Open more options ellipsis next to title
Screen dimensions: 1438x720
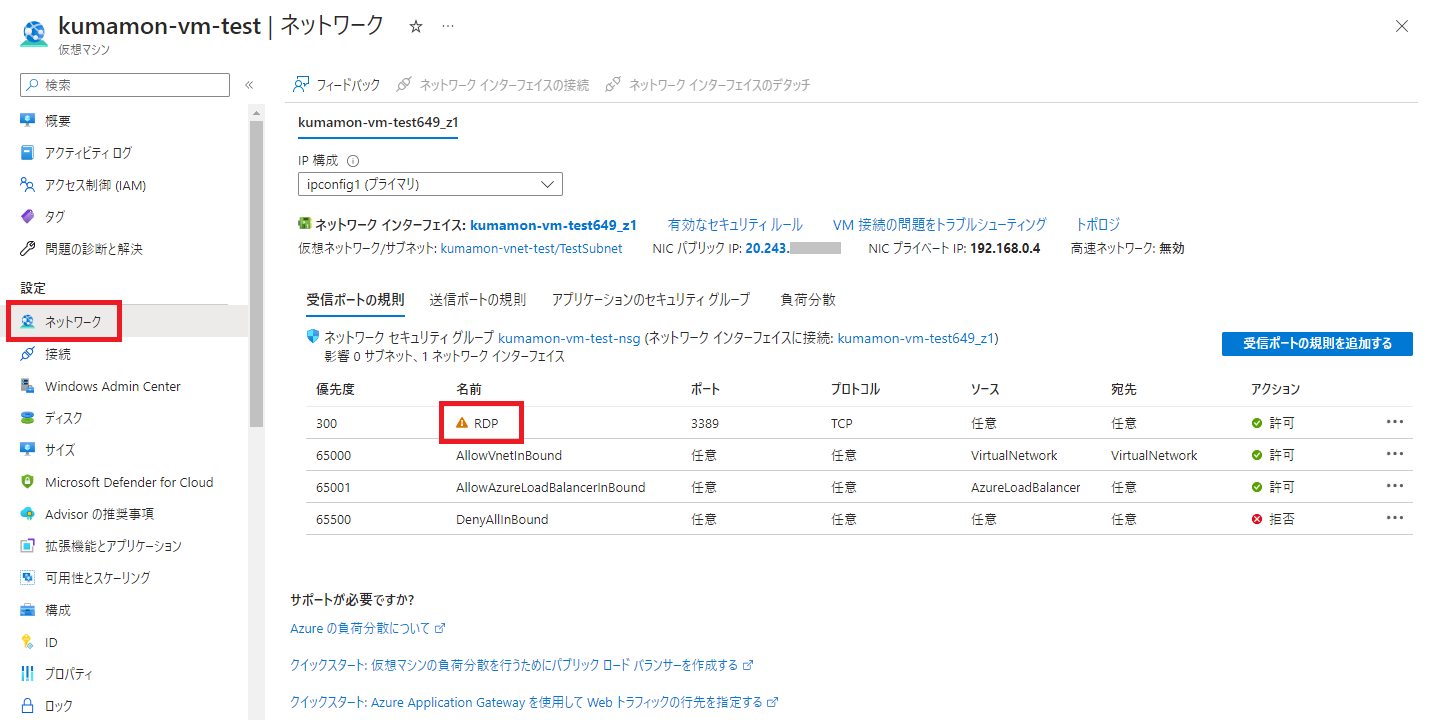pyautogui.click(x=448, y=27)
